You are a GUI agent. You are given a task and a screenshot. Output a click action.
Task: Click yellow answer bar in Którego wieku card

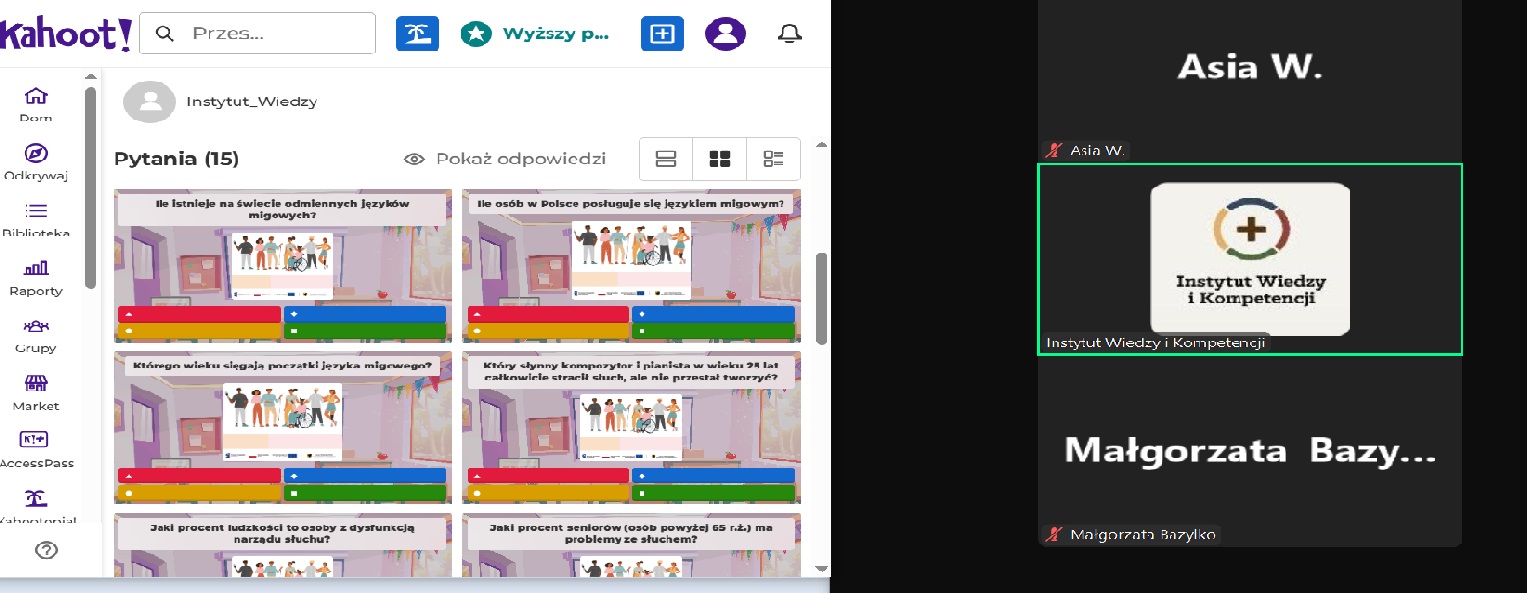pos(199,493)
